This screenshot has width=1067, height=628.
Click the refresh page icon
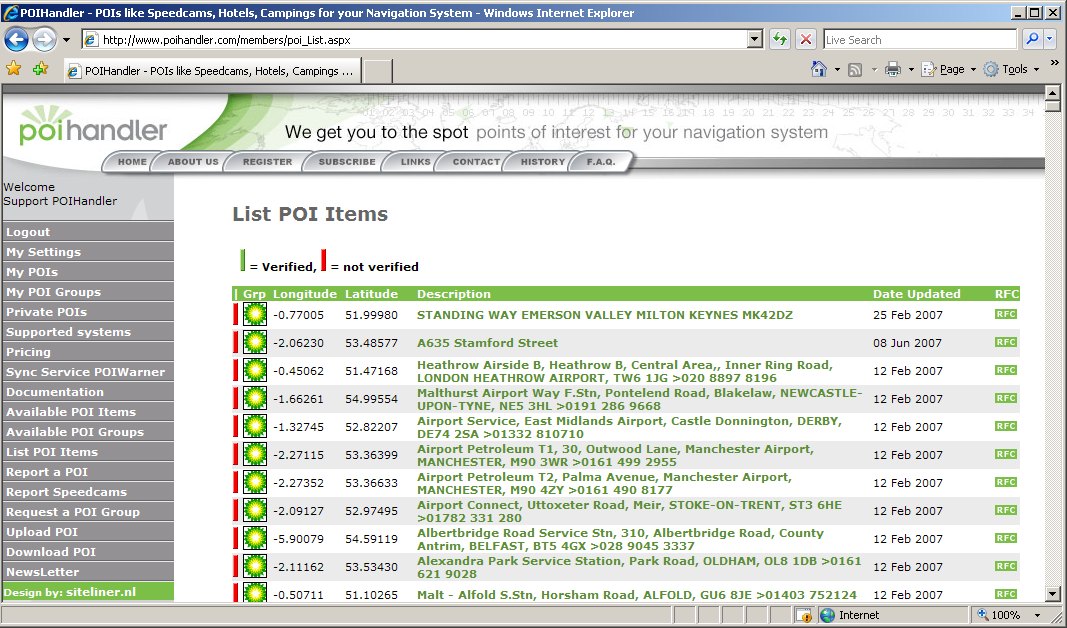(x=780, y=40)
